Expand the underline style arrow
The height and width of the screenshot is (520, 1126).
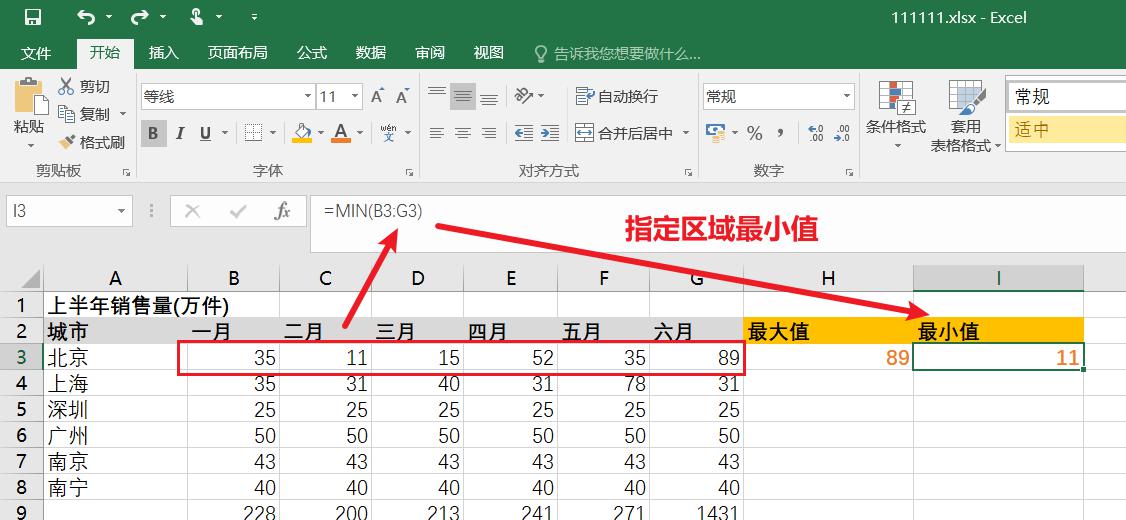tap(225, 134)
